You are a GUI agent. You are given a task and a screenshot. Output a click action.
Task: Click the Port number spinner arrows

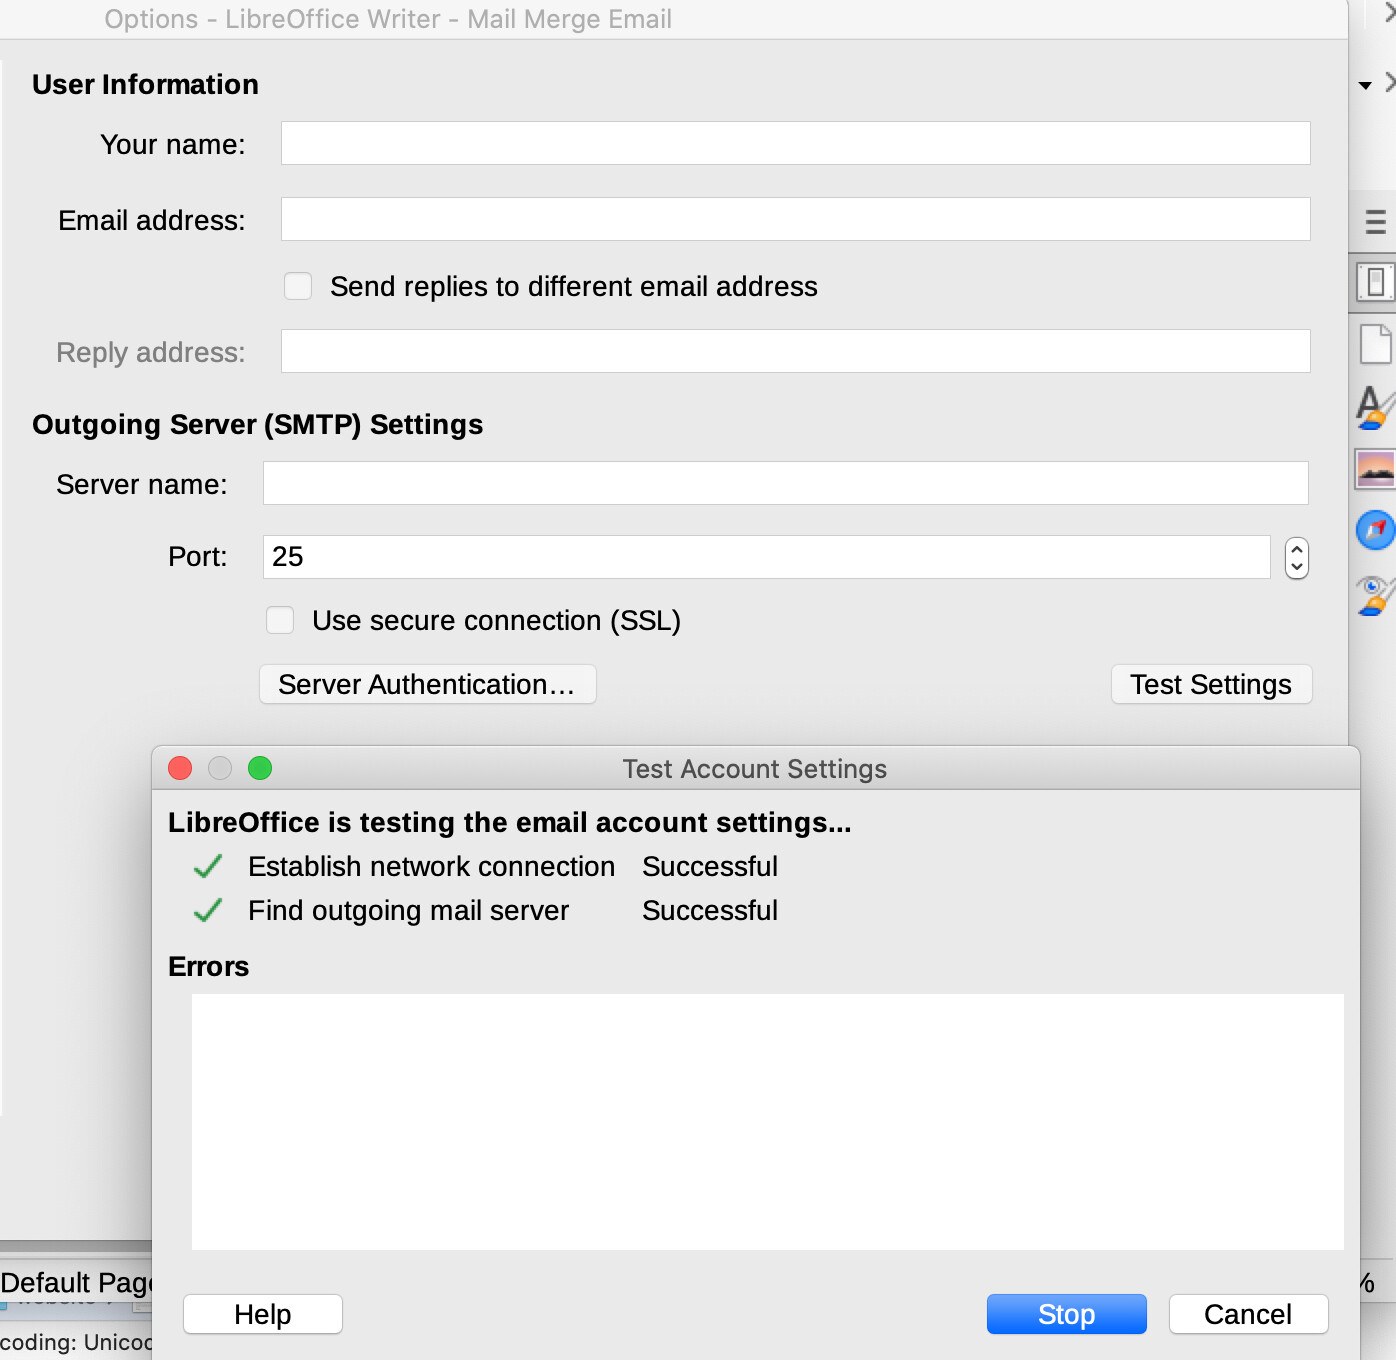coord(1296,558)
